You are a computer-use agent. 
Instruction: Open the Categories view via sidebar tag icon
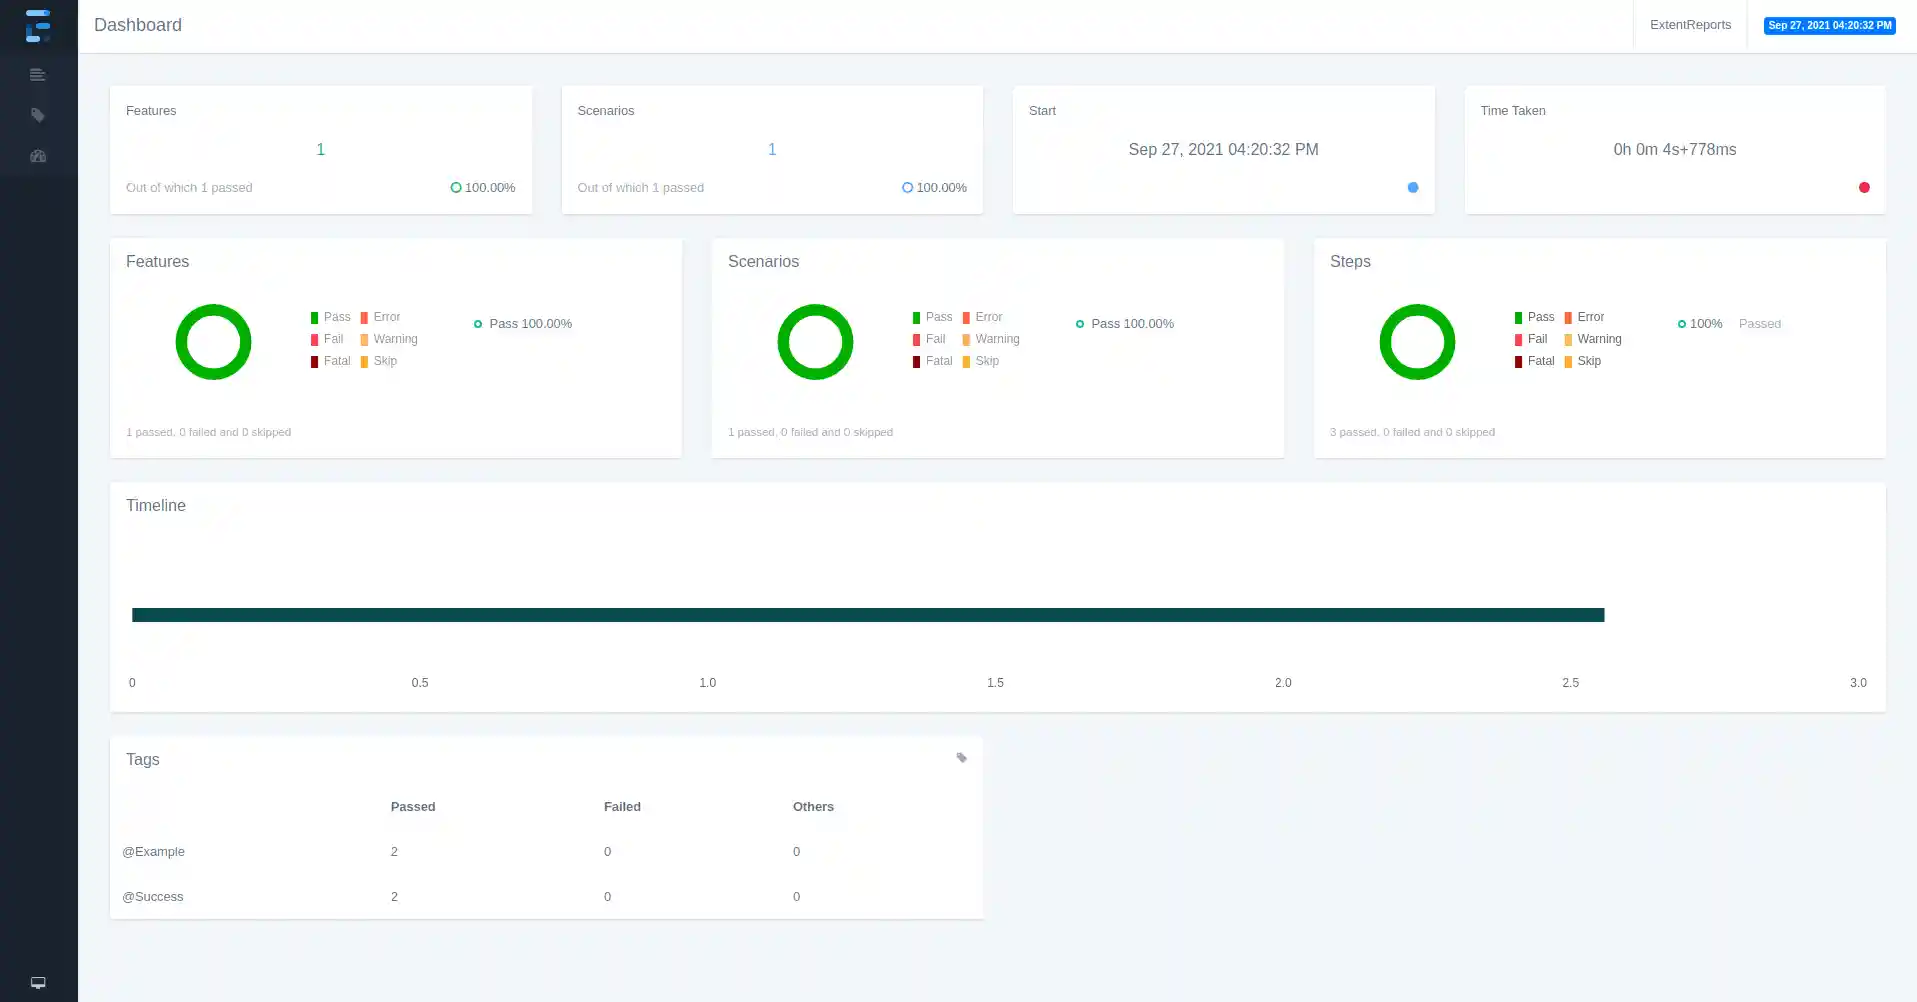coord(37,115)
